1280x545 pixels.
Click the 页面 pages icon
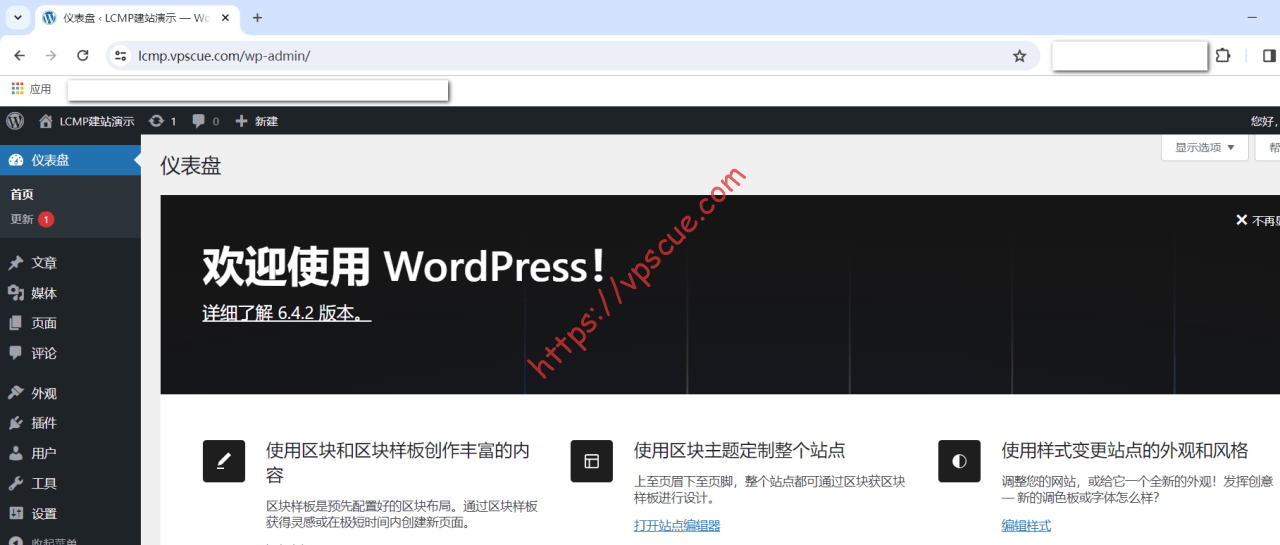[15, 323]
